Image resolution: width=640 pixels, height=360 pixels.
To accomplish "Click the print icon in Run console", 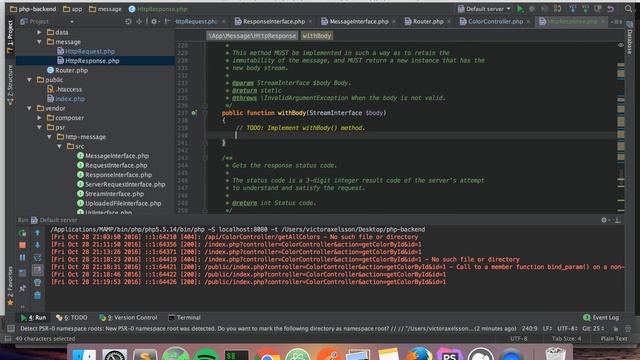I will pos(37,282).
